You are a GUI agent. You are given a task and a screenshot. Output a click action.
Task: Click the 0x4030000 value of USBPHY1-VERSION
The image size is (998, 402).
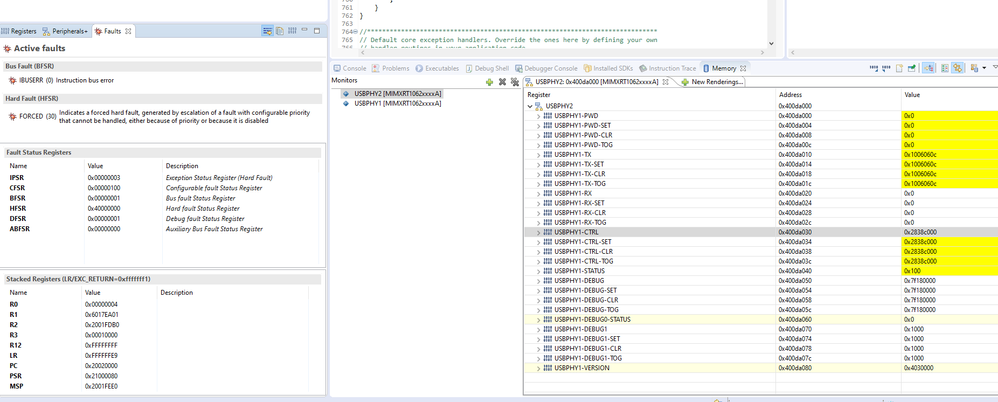918,368
